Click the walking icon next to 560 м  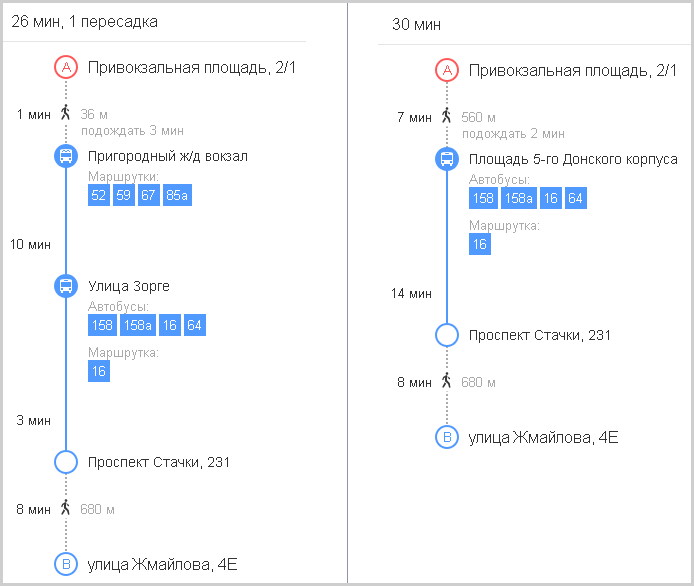pyautogui.click(x=447, y=116)
